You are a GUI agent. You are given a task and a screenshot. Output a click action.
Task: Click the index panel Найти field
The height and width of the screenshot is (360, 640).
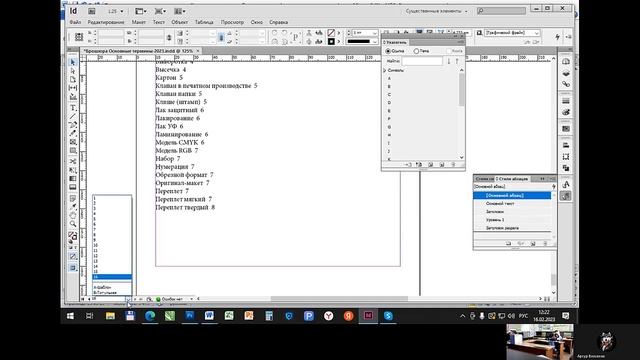pos(422,61)
